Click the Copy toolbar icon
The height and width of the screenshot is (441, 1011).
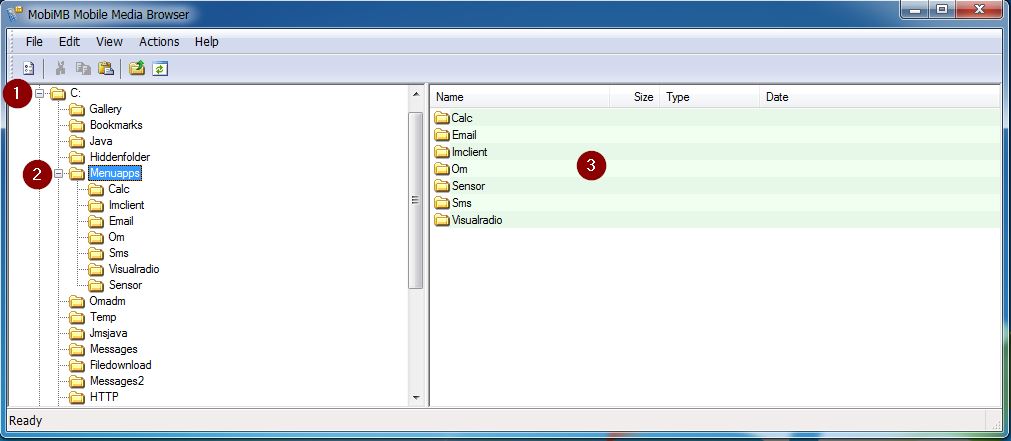pyautogui.click(x=83, y=68)
